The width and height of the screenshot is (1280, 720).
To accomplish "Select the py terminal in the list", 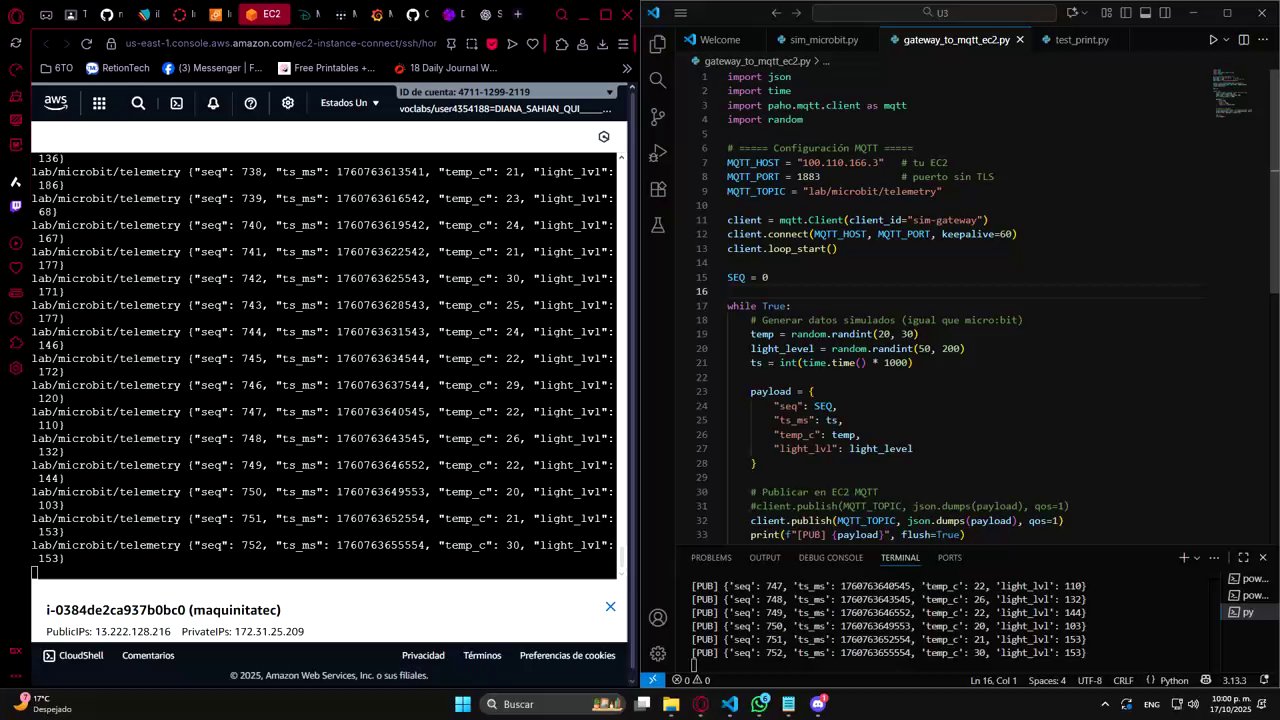I will pyautogui.click(x=1248, y=612).
